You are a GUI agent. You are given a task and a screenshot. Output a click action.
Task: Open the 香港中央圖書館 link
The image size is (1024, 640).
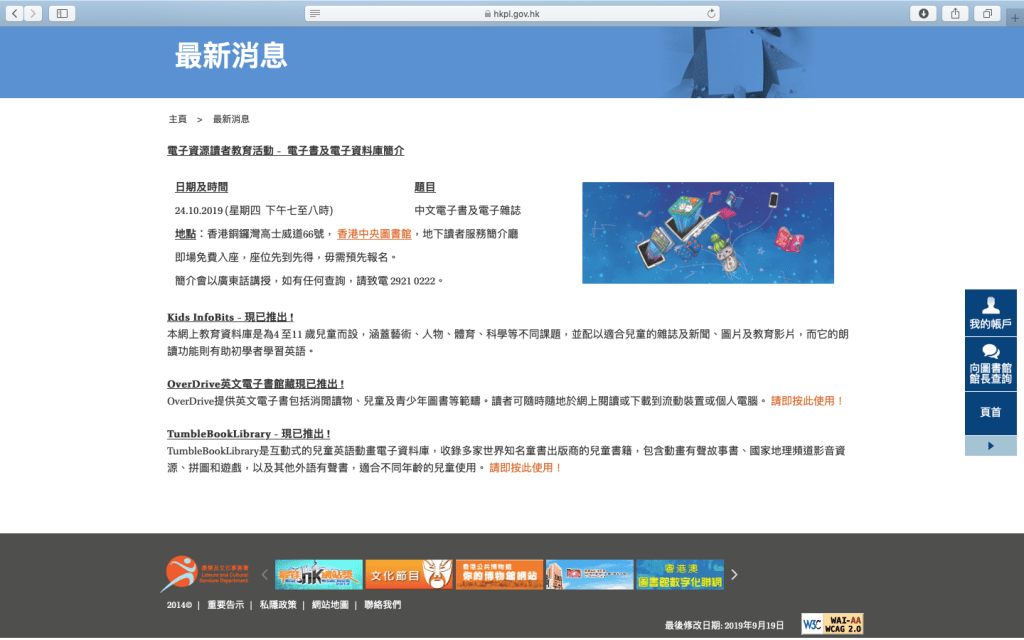(374, 233)
